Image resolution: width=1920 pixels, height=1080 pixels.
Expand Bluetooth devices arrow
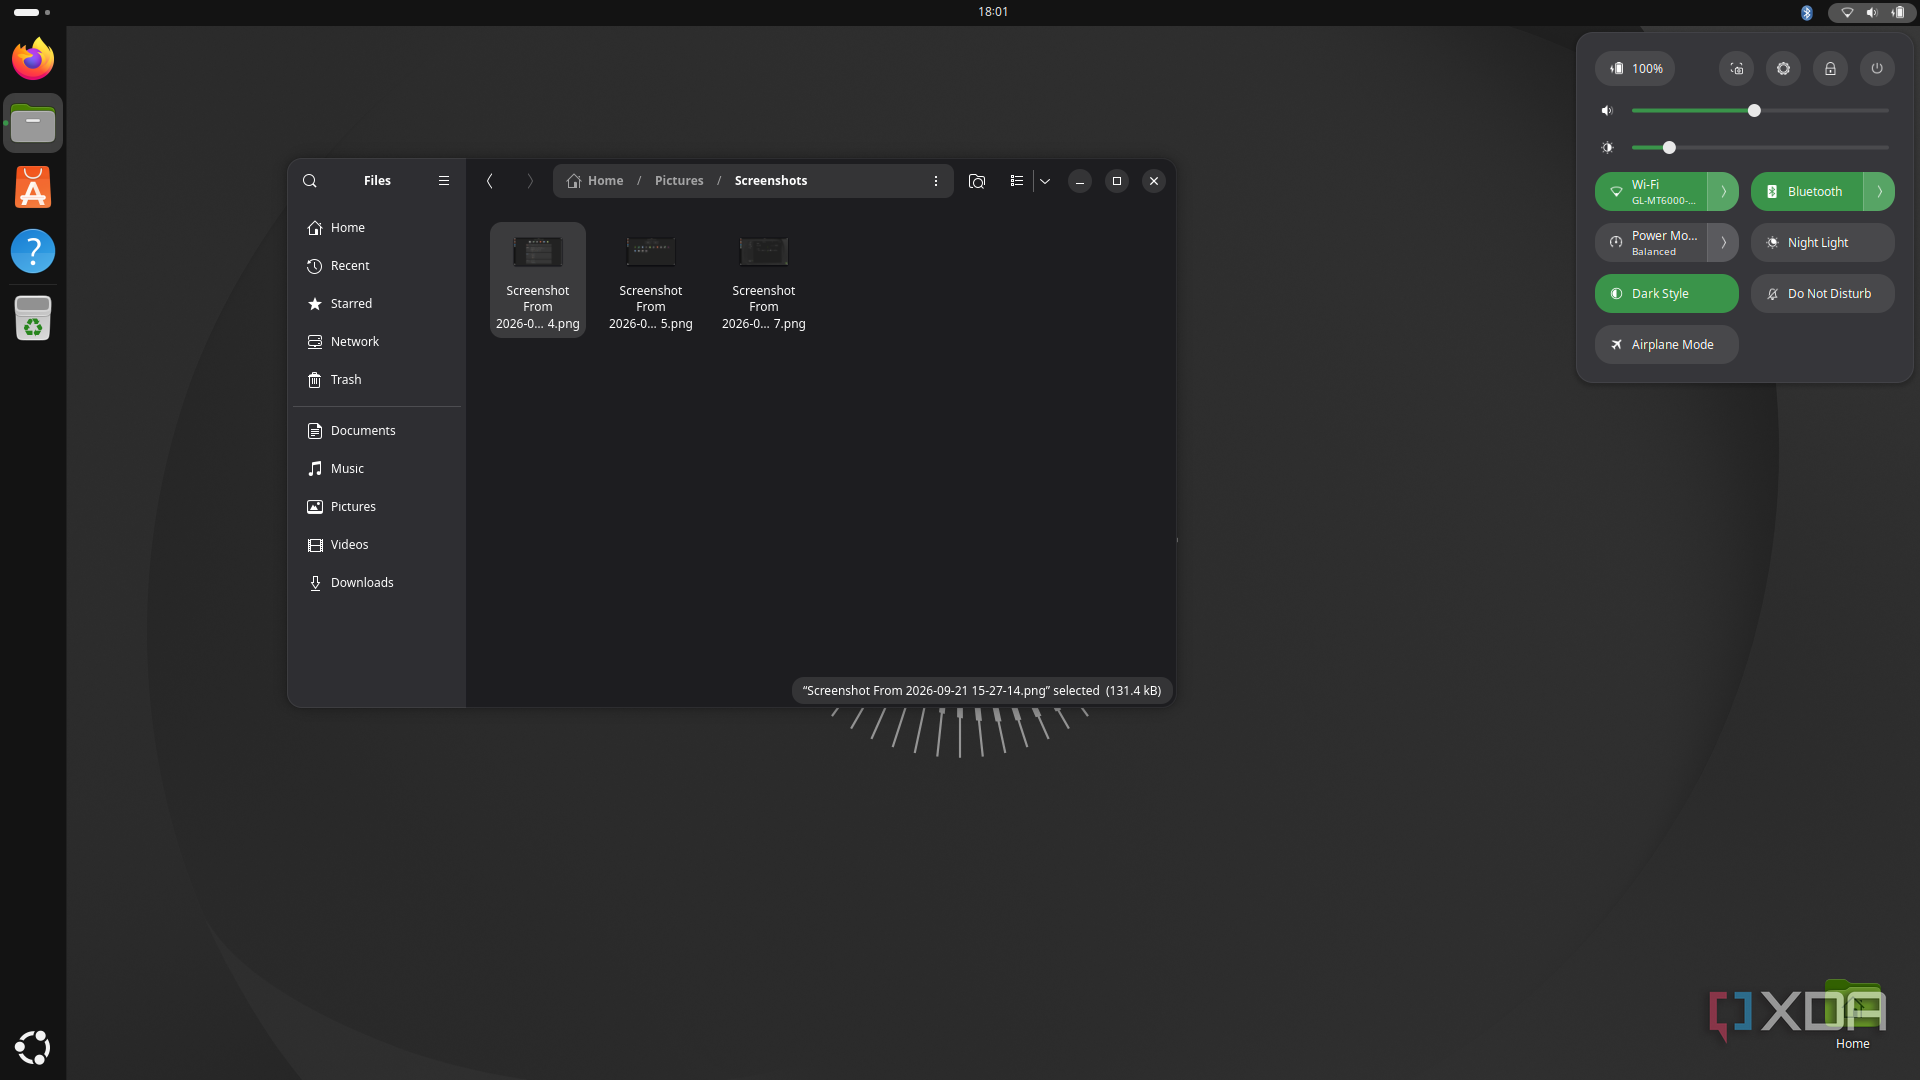pyautogui.click(x=1879, y=192)
